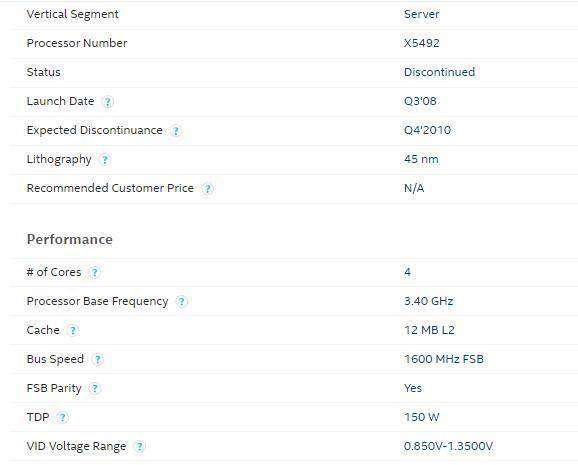578x465 pixels.
Task: Click the help icon next to Launch Date
Action: [107, 102]
